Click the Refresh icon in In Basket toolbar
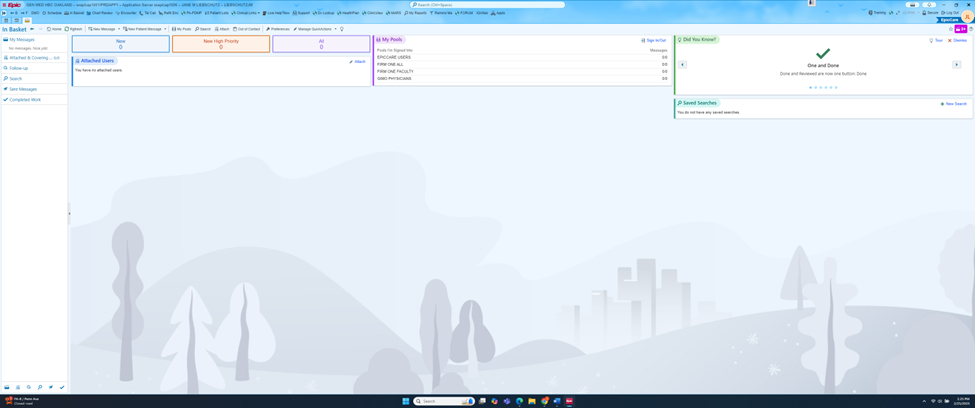Viewport: 975px width, 408px height. pos(73,29)
